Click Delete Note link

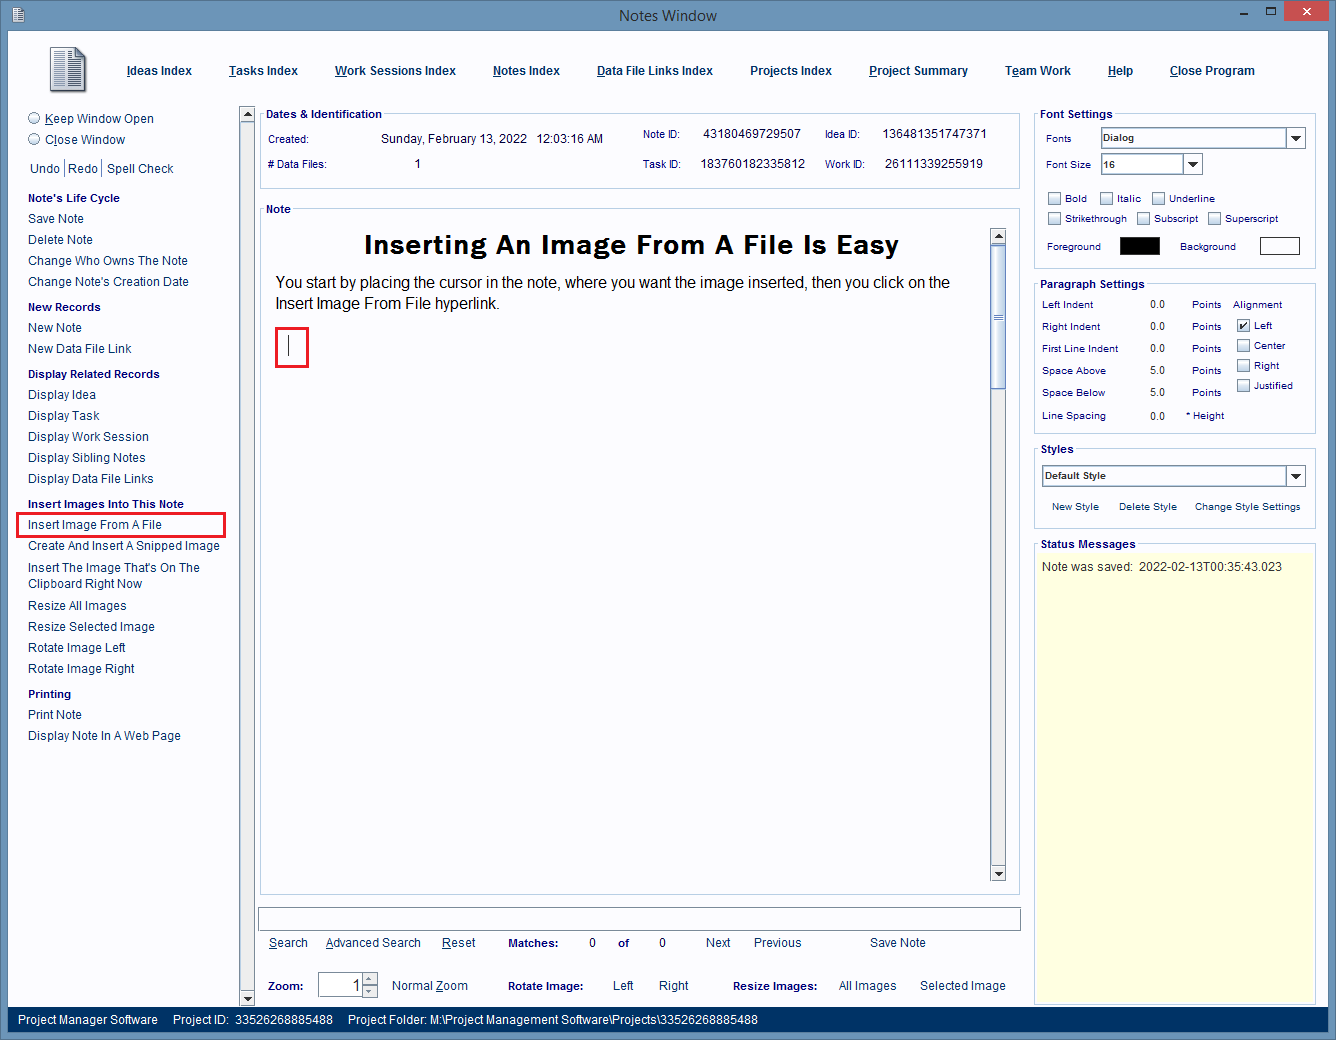click(60, 240)
